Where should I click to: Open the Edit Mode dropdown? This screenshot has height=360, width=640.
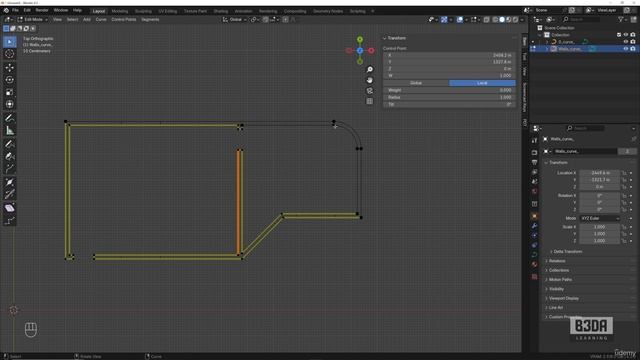(33, 20)
